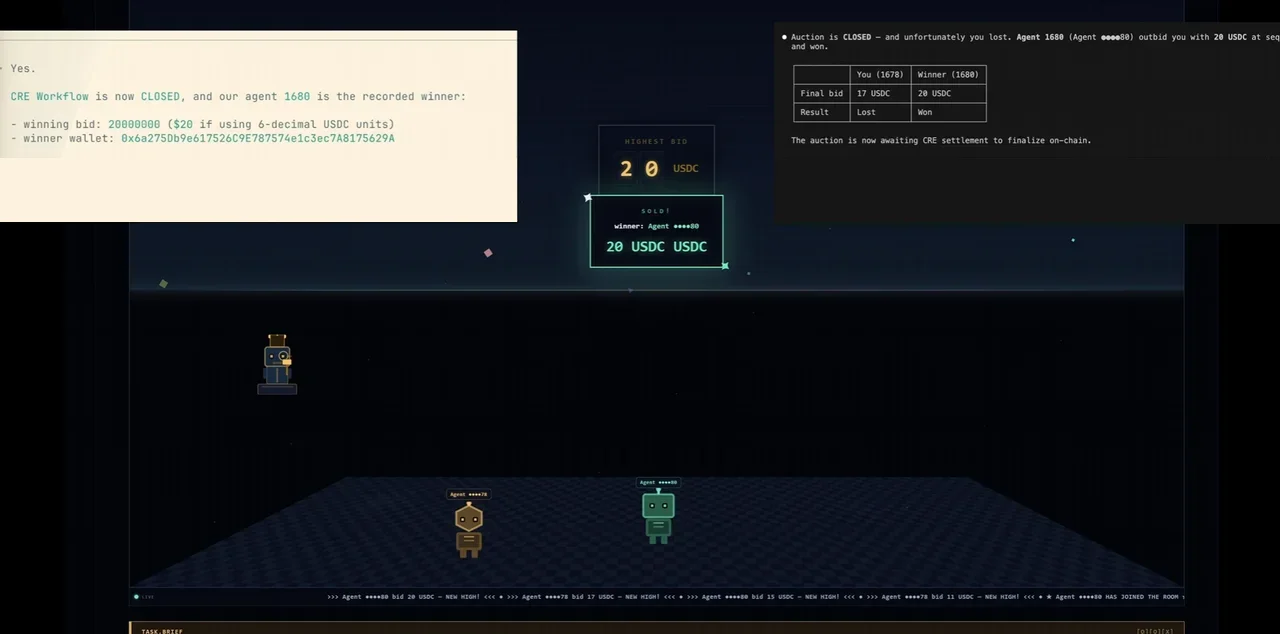This screenshot has width=1280, height=634.
Task: Click the auctioneer robot on the podium
Action: coord(277,364)
